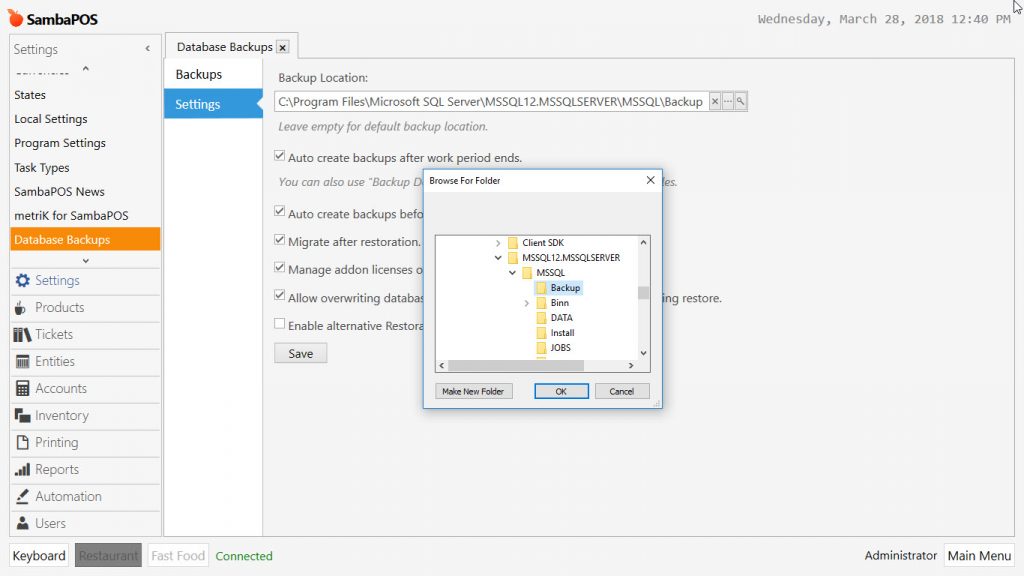Confirm folder selection with OK
This screenshot has width=1024, height=576.
[561, 391]
